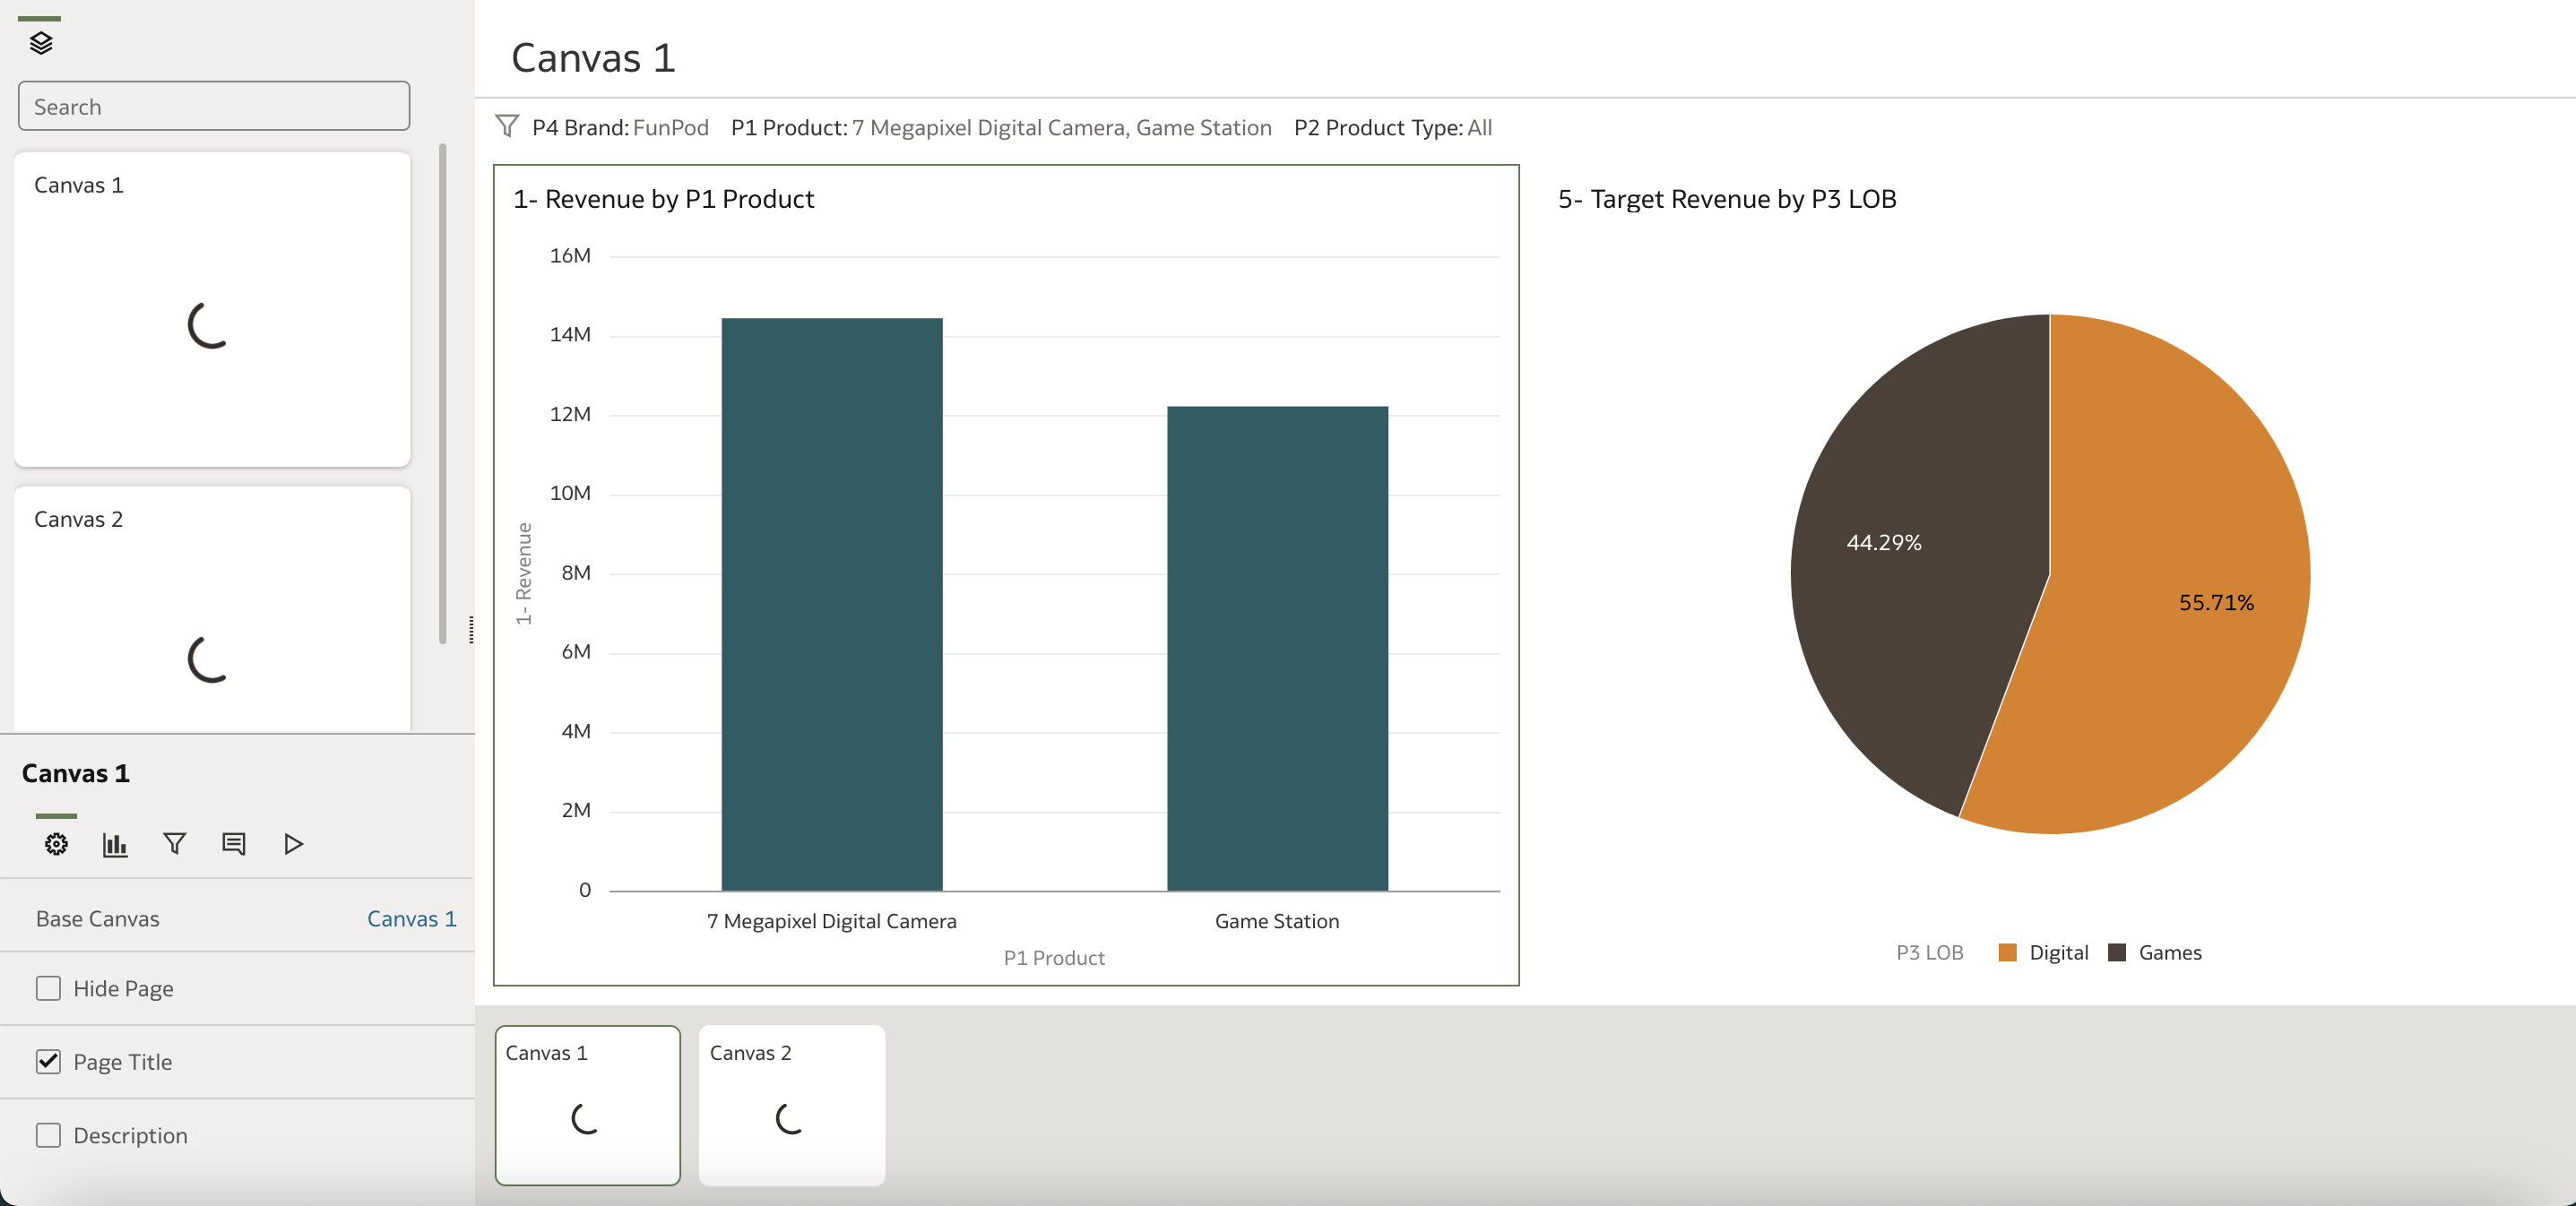2576x1206 pixels.
Task: Click the Games legend brown swatch
Action: point(2117,952)
